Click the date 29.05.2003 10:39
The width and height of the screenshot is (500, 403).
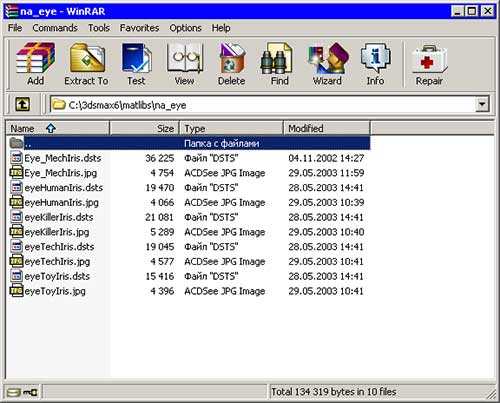pyautogui.click(x=326, y=202)
